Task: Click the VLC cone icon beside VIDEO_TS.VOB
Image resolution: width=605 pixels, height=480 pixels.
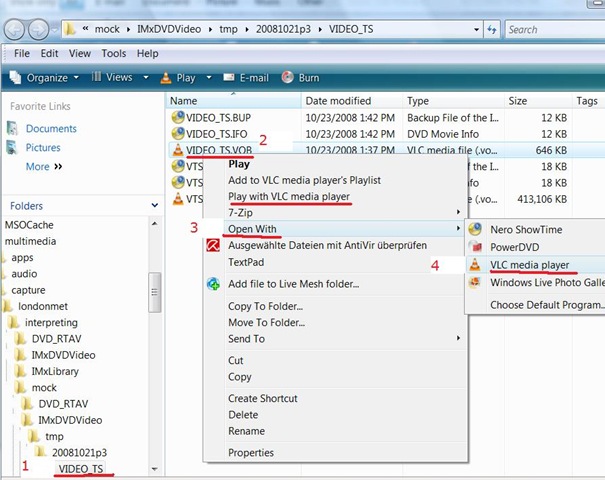Action: (x=178, y=150)
